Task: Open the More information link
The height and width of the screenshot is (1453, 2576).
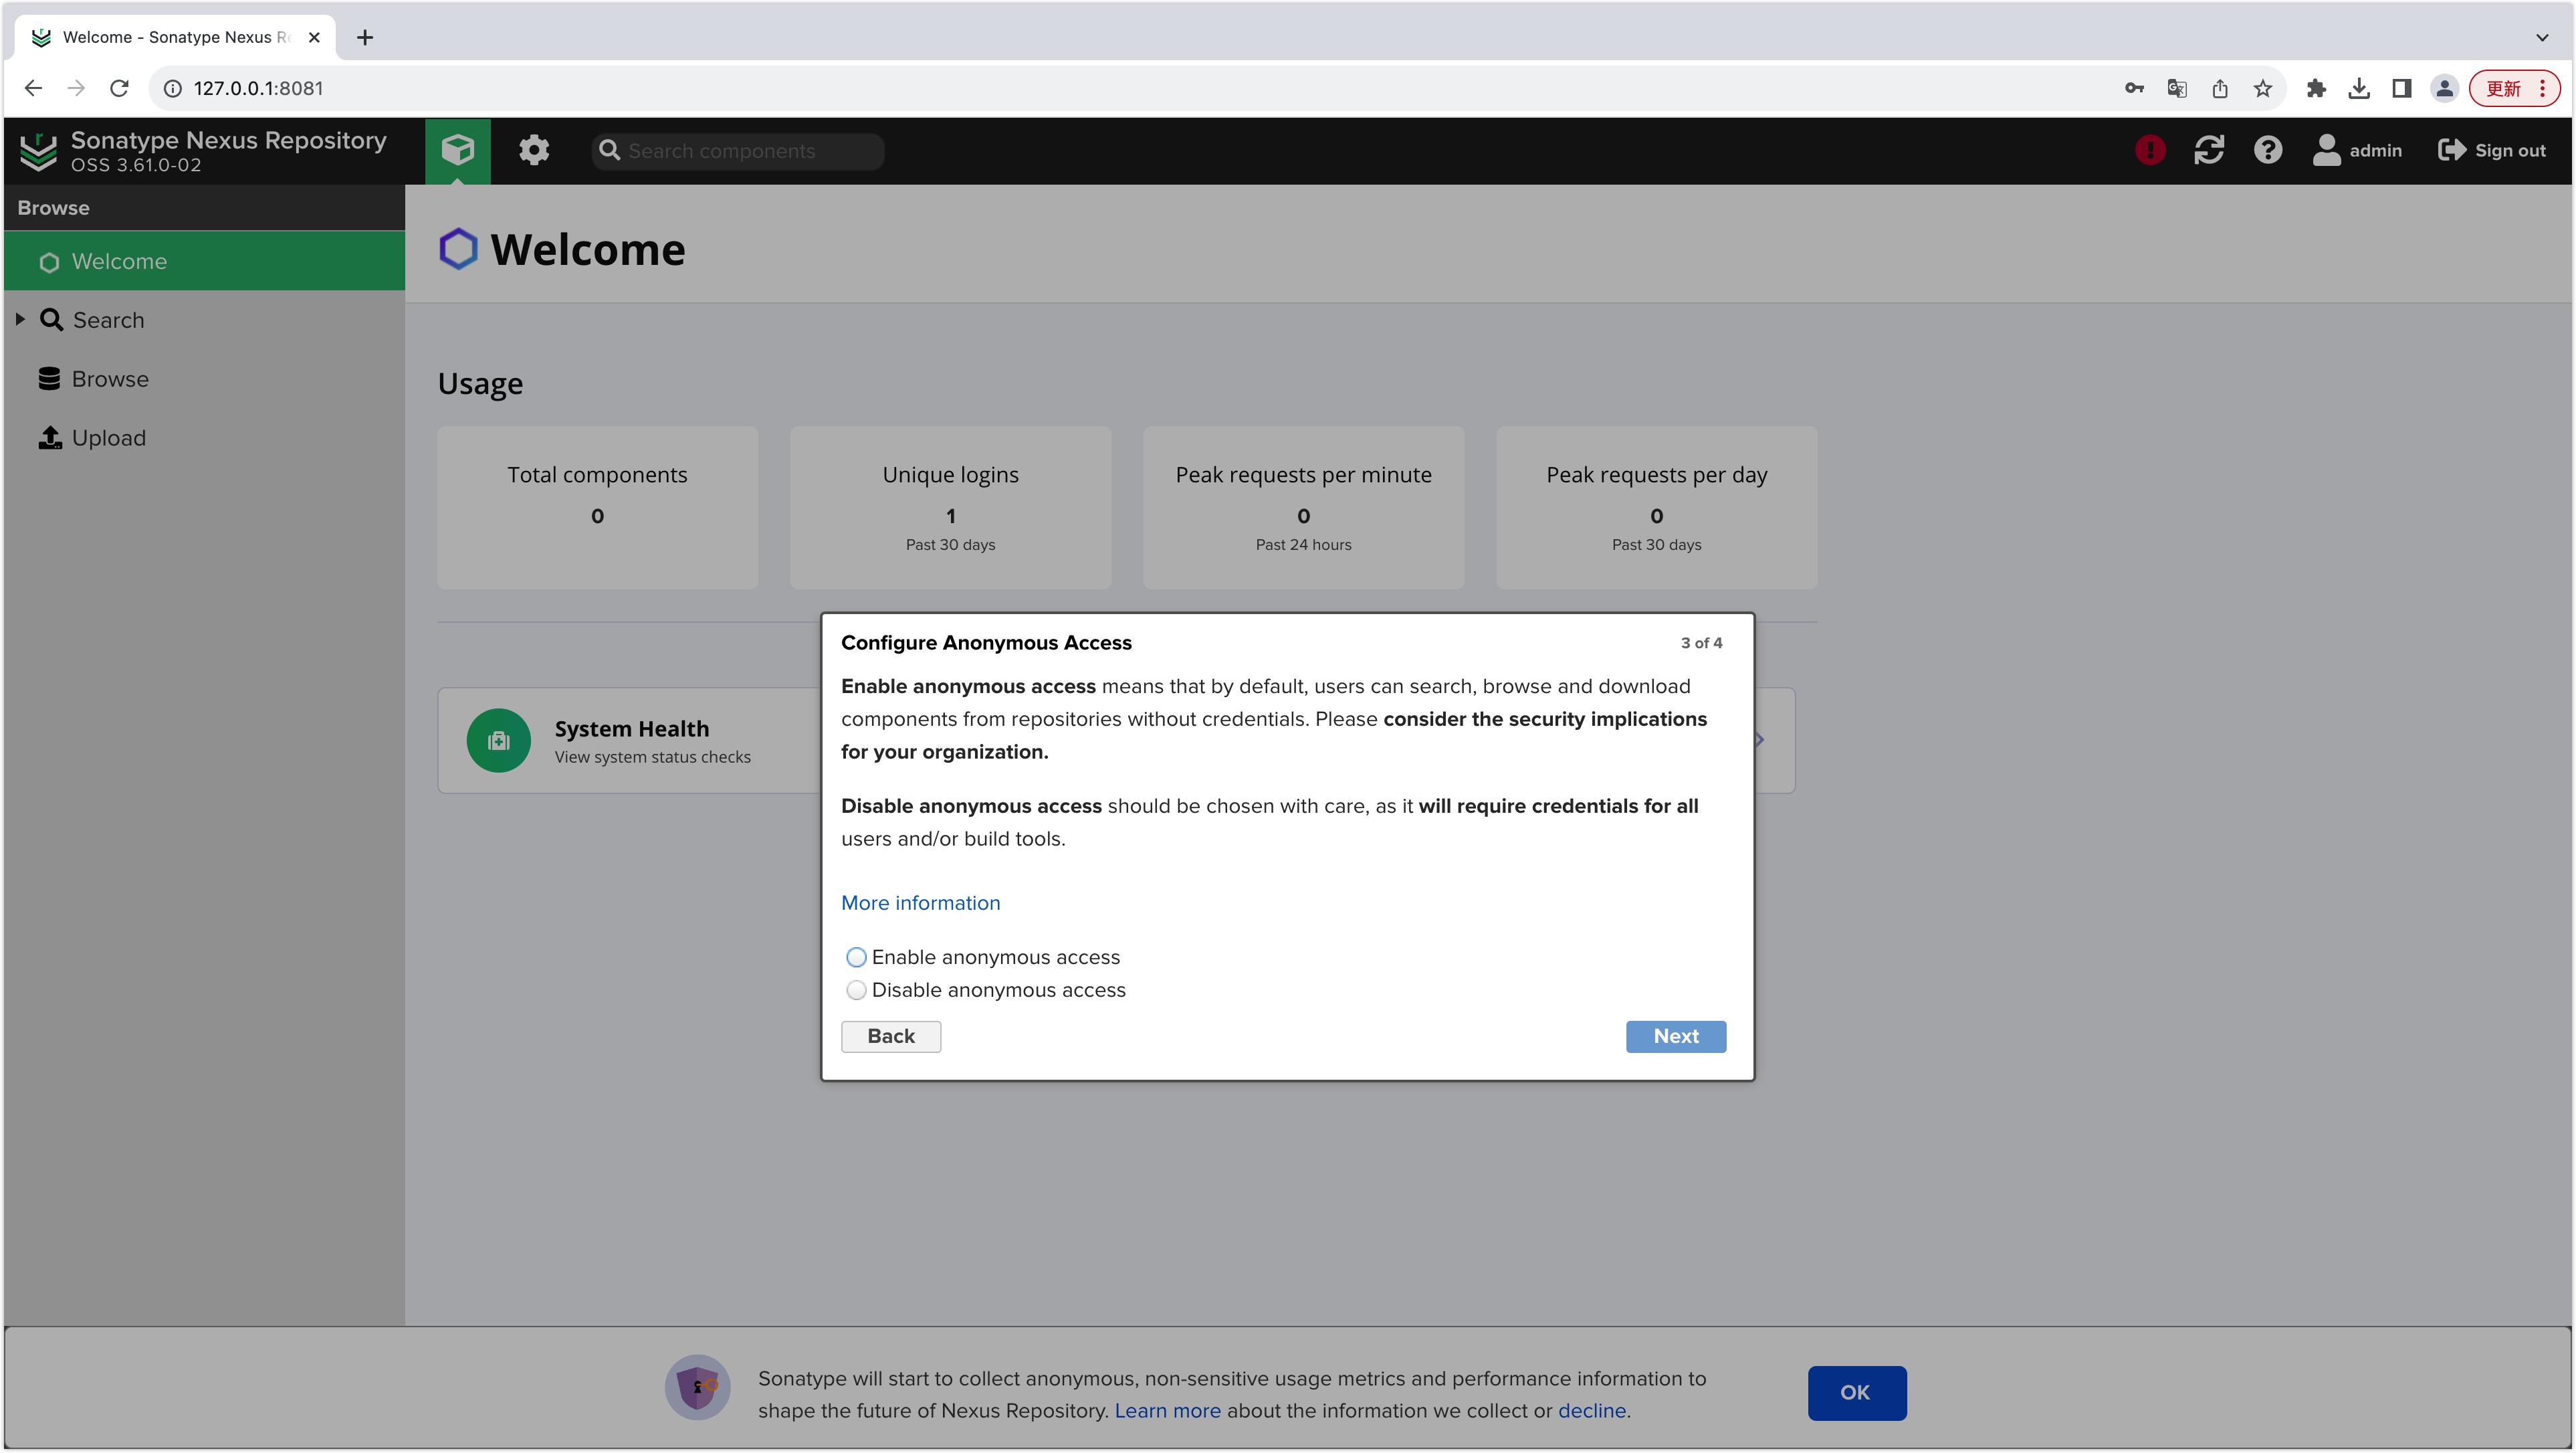Action: click(x=920, y=903)
